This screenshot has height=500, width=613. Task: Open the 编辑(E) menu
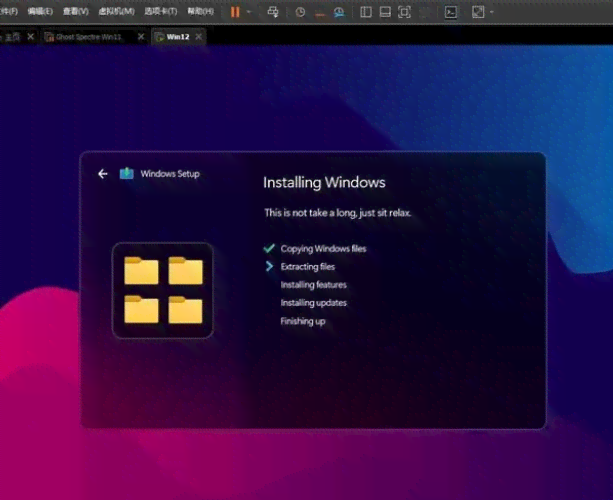coord(40,11)
